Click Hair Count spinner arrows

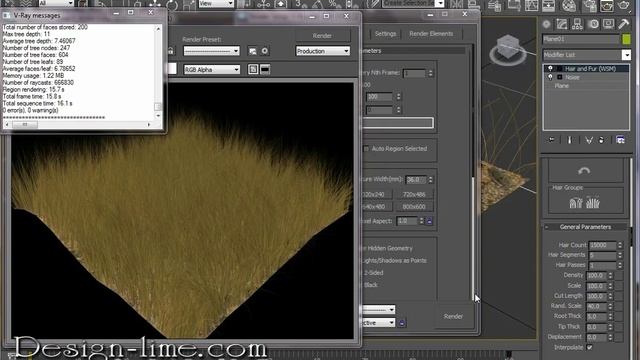click(620, 245)
